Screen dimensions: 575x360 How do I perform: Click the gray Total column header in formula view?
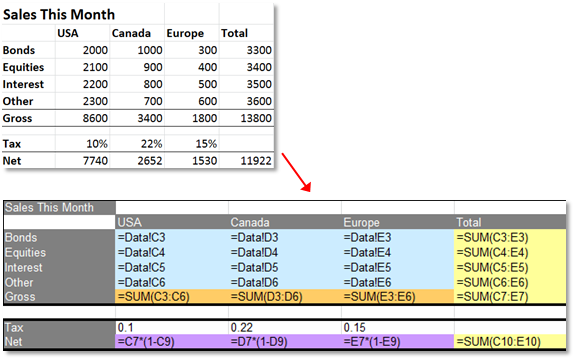(x=510, y=222)
